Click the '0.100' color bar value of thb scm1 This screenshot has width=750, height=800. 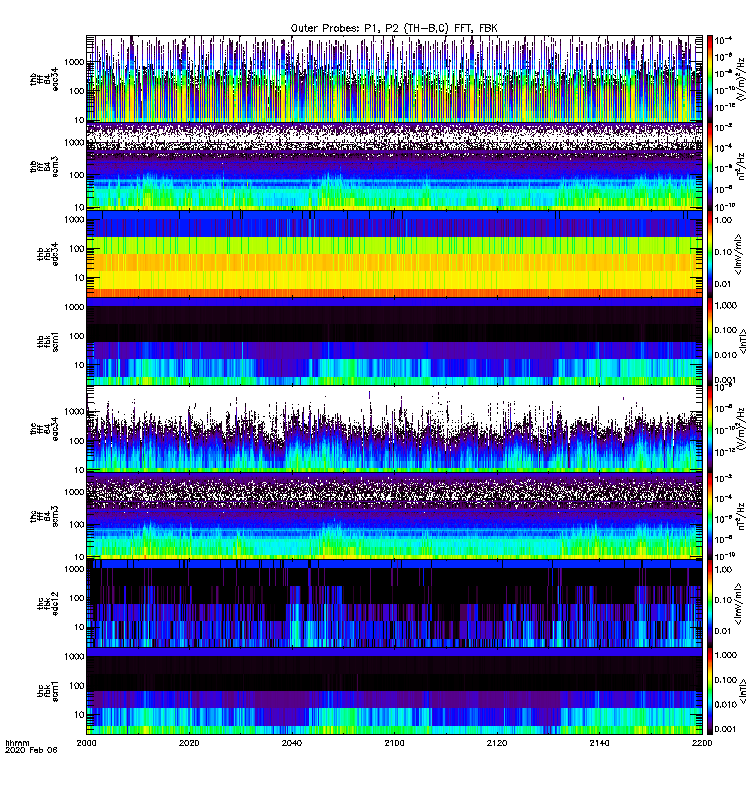726,330
